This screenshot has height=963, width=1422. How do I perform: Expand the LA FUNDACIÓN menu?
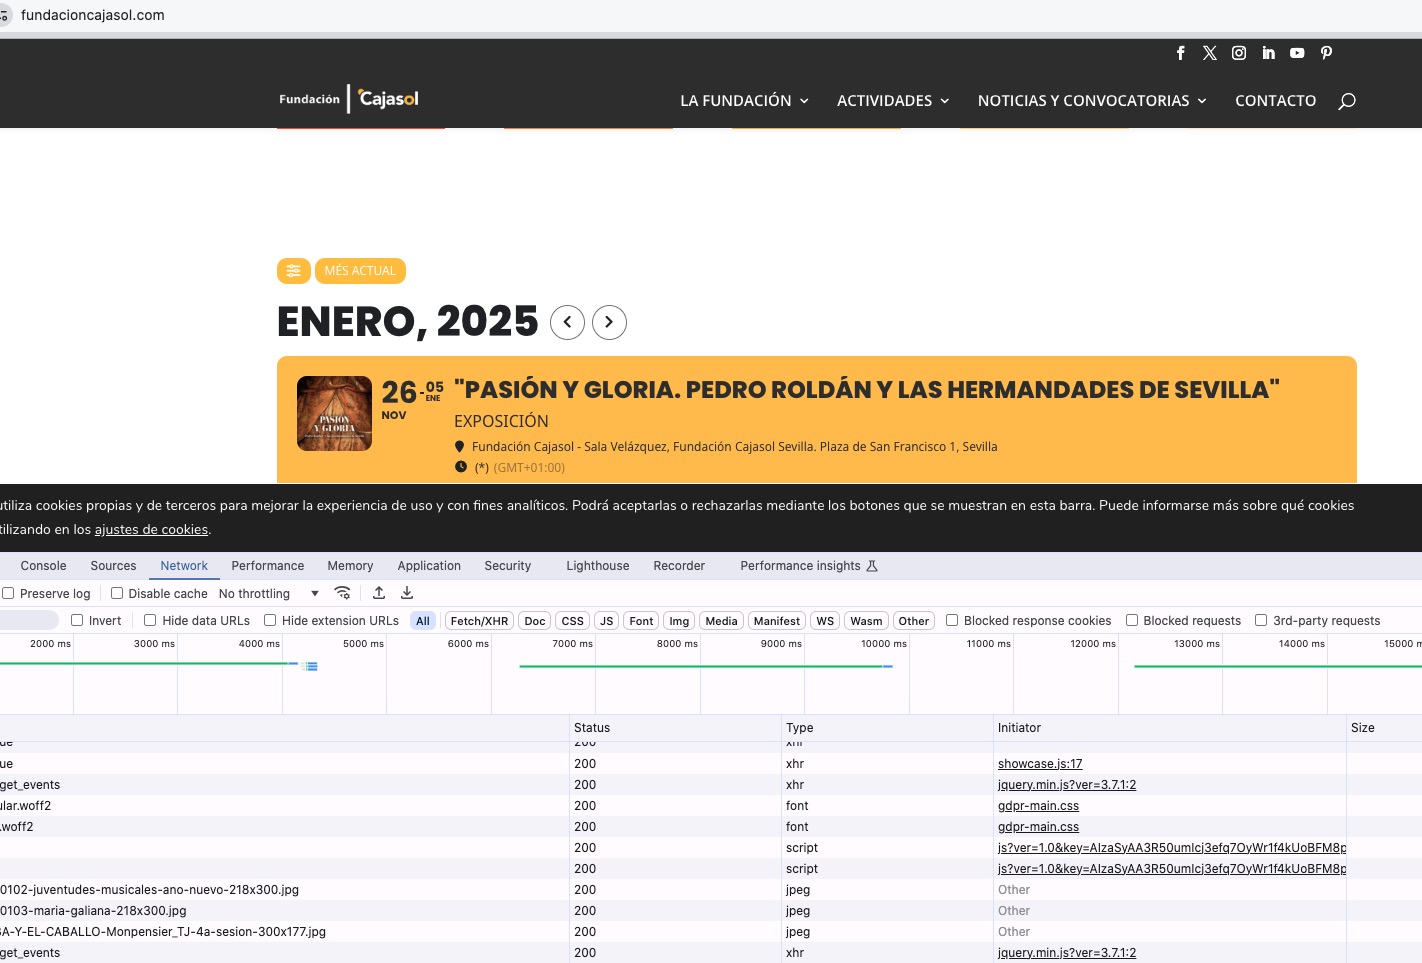point(744,101)
